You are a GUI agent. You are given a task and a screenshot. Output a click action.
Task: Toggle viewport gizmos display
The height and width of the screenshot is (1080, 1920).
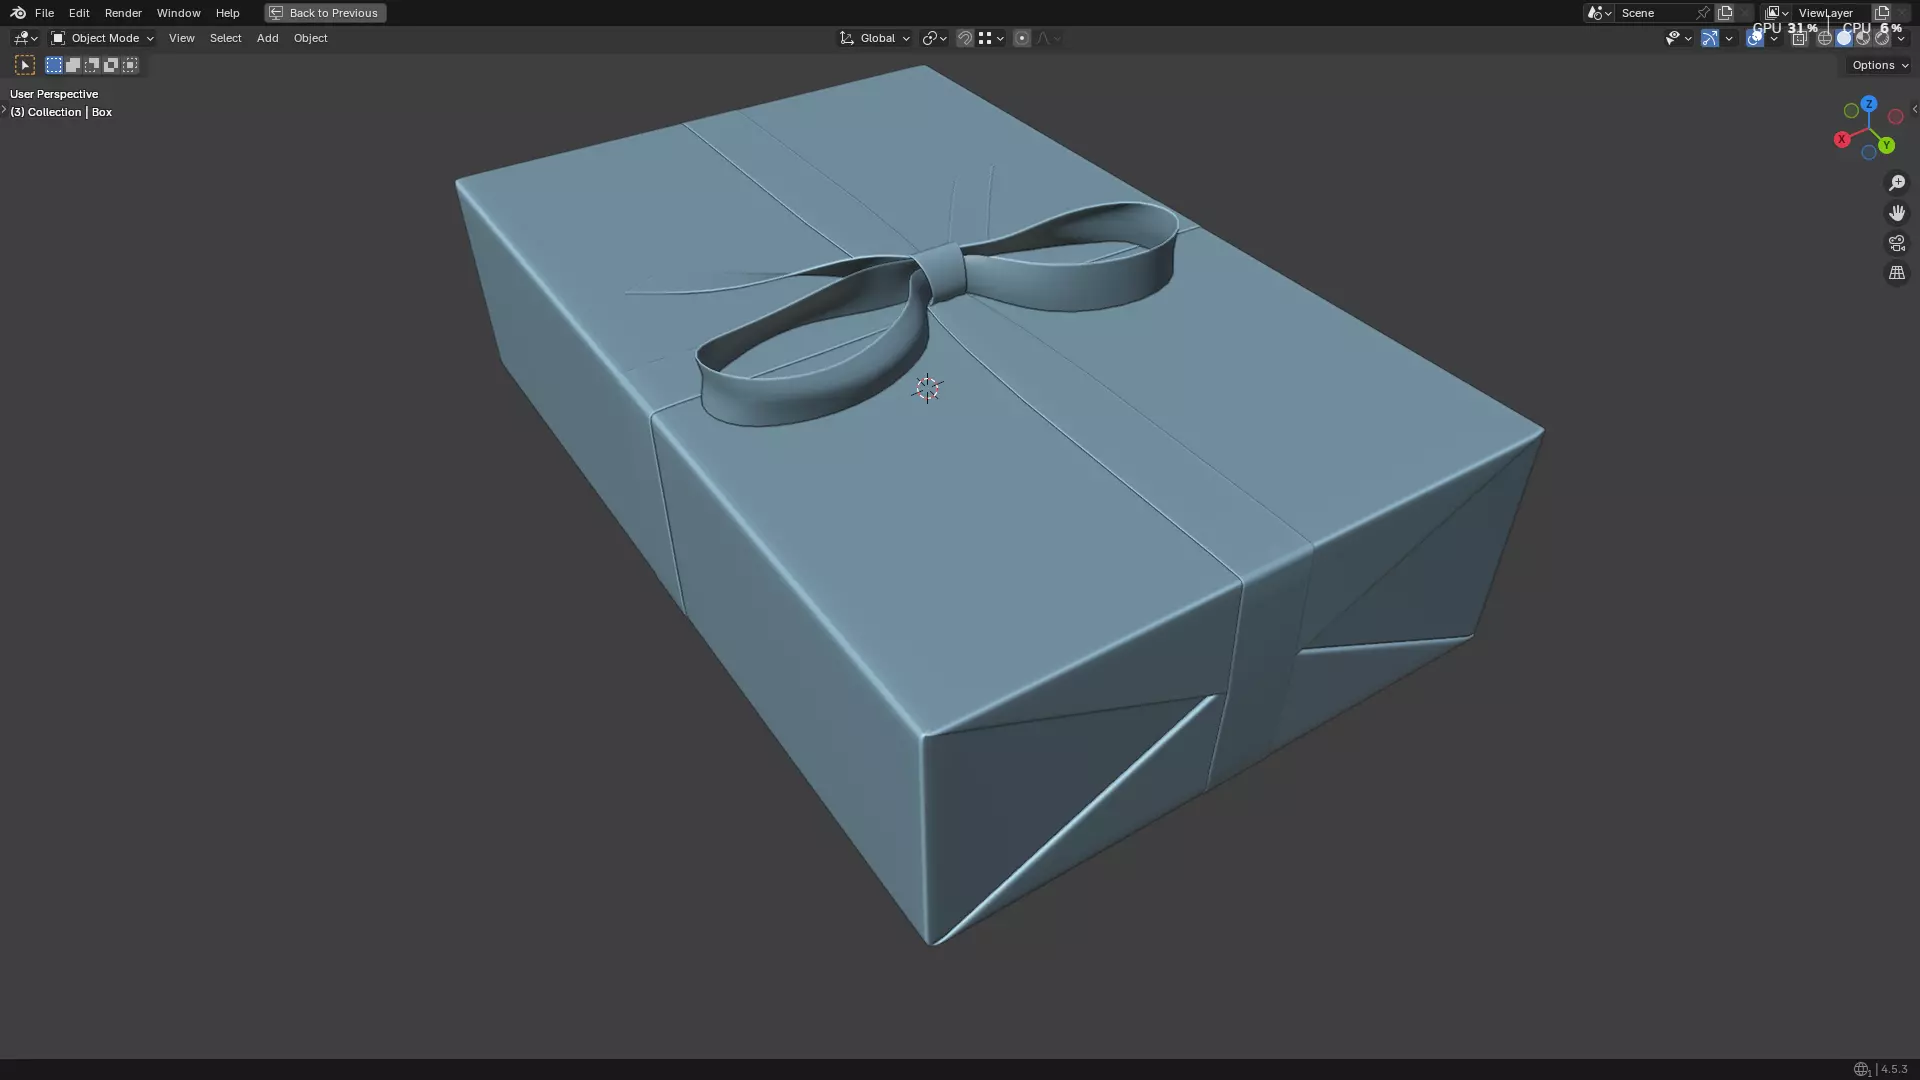(x=1710, y=38)
